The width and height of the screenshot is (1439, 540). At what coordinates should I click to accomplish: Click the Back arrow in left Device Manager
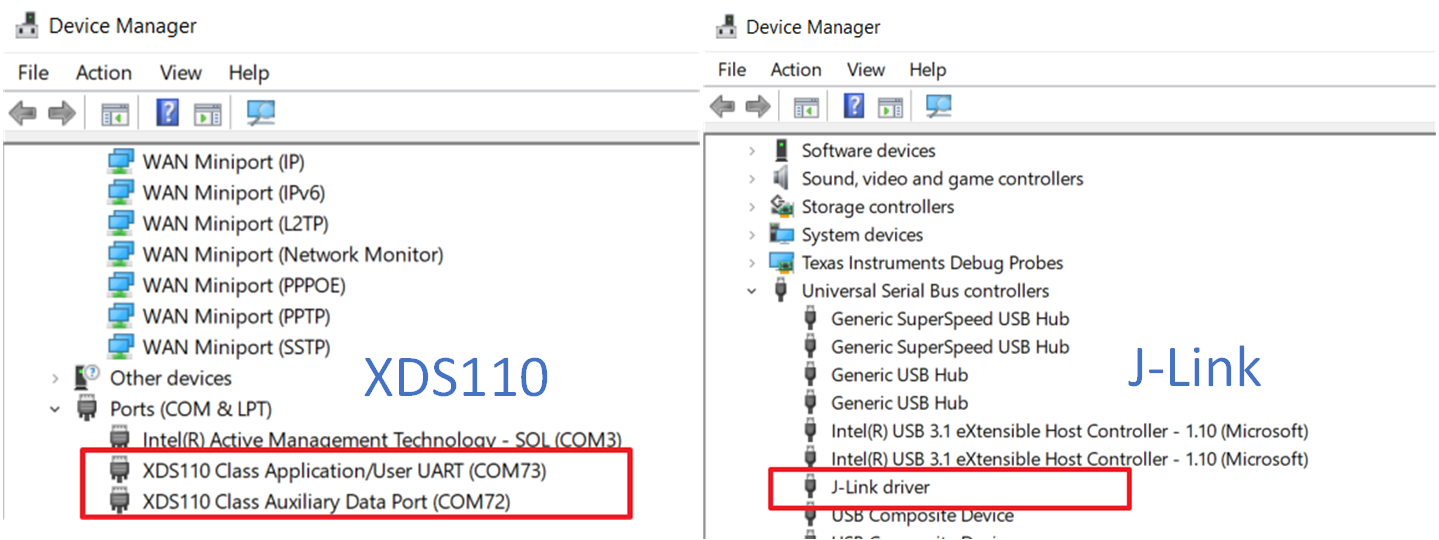point(22,114)
